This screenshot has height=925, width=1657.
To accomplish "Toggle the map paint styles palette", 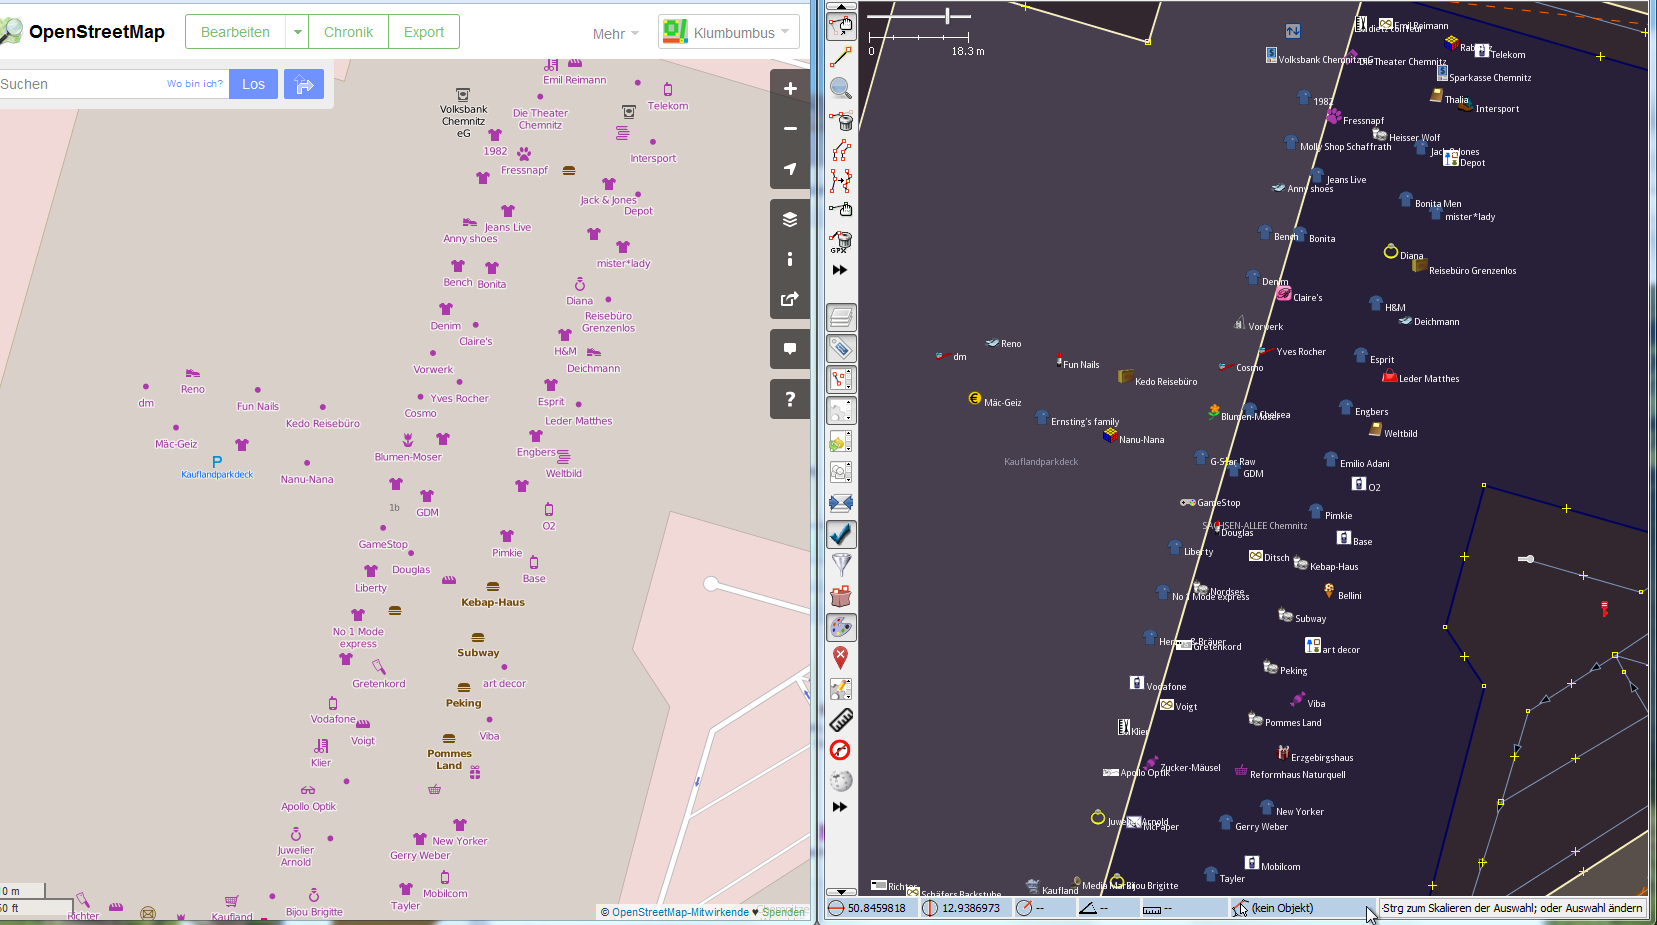I will point(841,627).
